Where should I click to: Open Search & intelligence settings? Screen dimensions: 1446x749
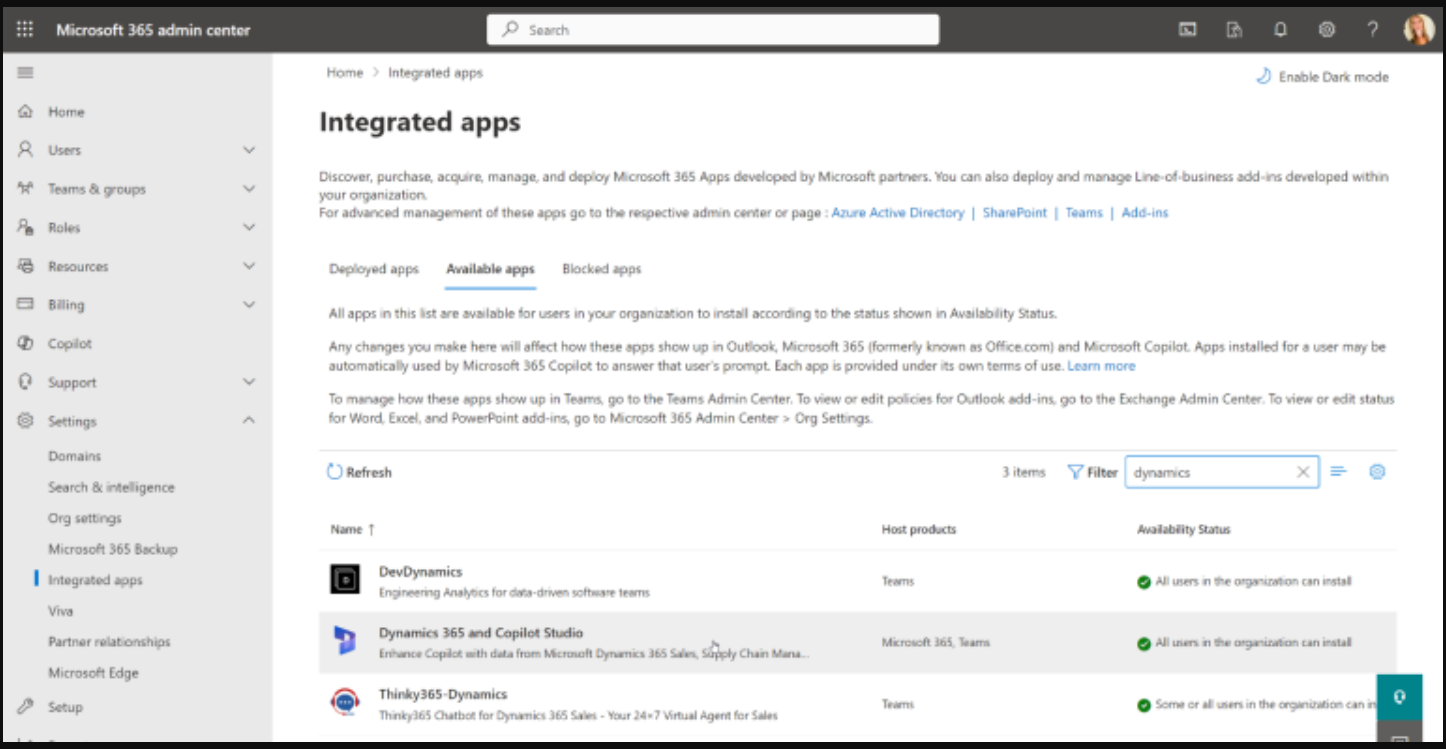pyautogui.click(x=111, y=487)
